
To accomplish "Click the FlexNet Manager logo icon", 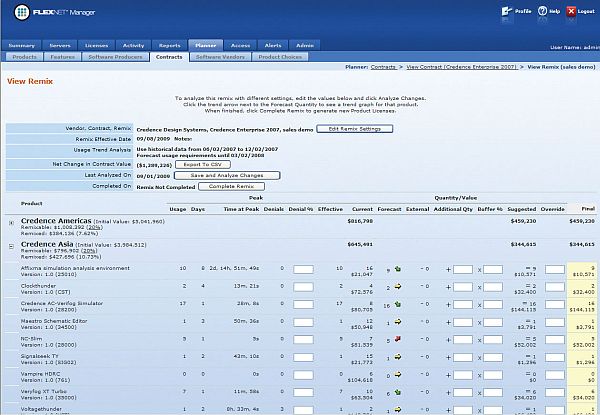I will point(22,13).
